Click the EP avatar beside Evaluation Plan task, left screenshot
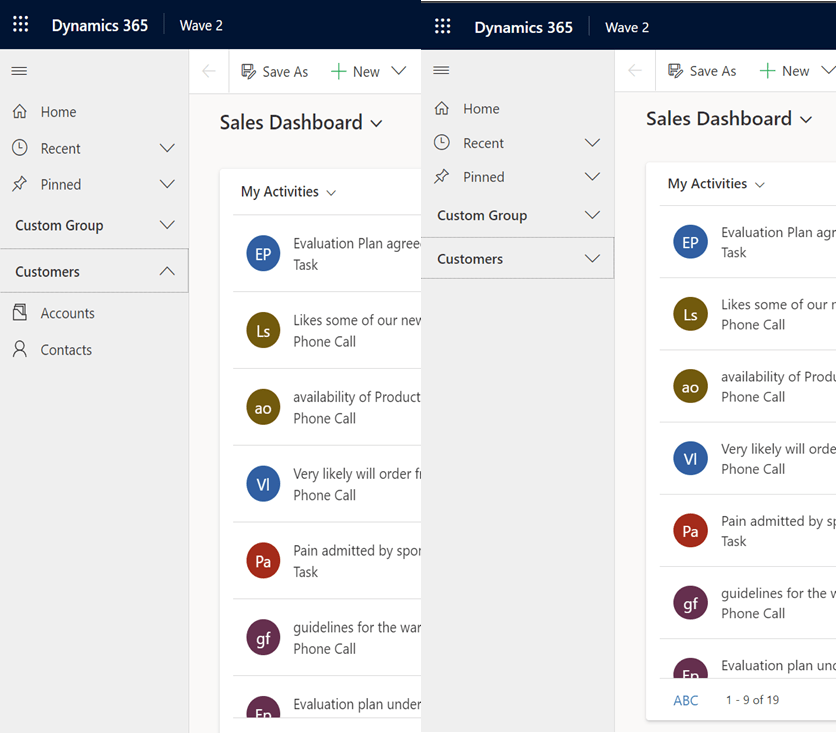Viewport: 836px width, 733px height. (x=263, y=254)
